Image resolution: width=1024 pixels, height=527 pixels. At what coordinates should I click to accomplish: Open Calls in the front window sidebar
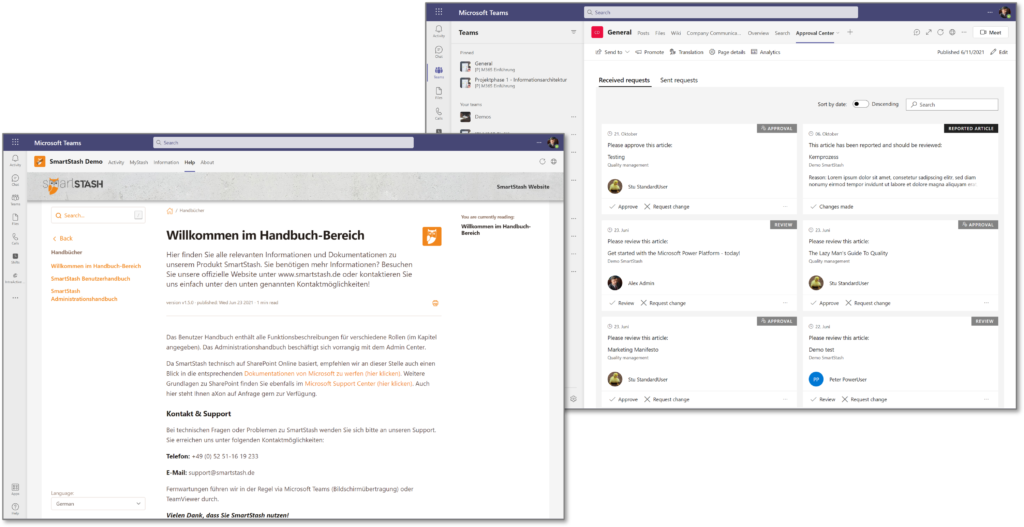click(x=15, y=238)
